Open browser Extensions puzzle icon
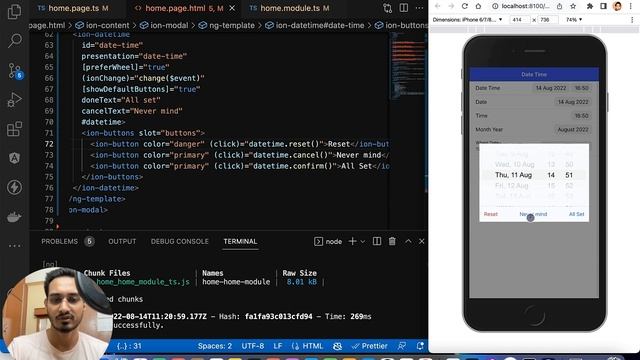Viewport: 640px width, 360px height. pos(590,6)
